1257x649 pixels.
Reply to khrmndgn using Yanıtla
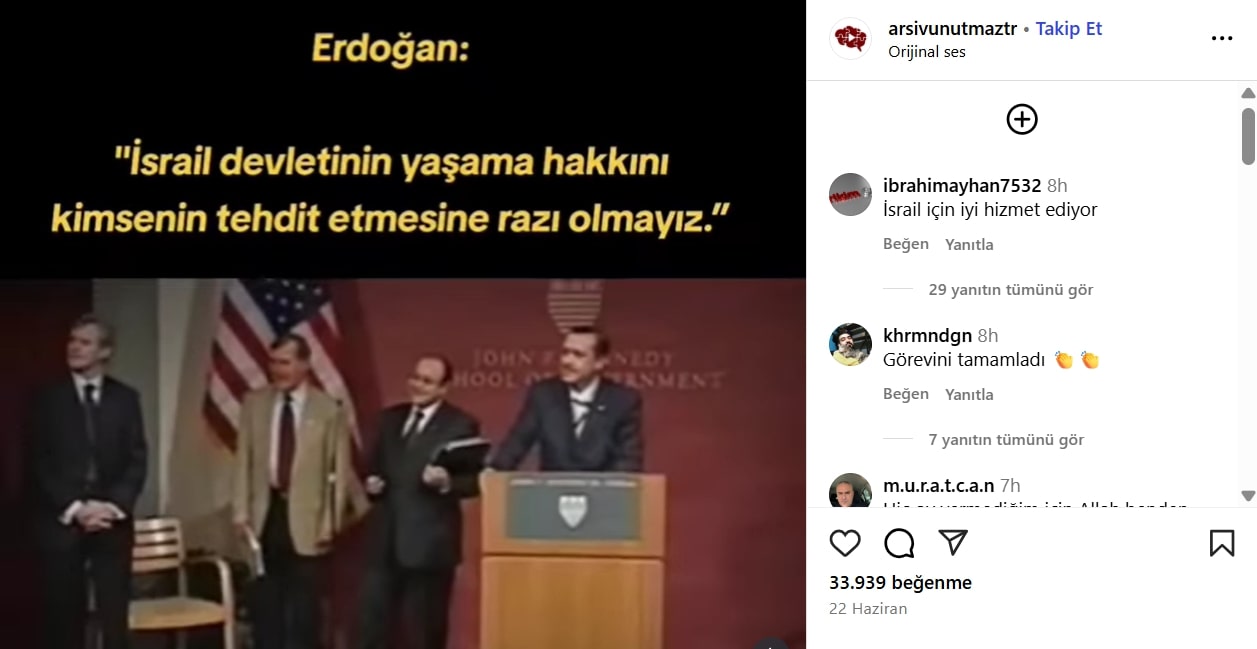[x=969, y=395]
